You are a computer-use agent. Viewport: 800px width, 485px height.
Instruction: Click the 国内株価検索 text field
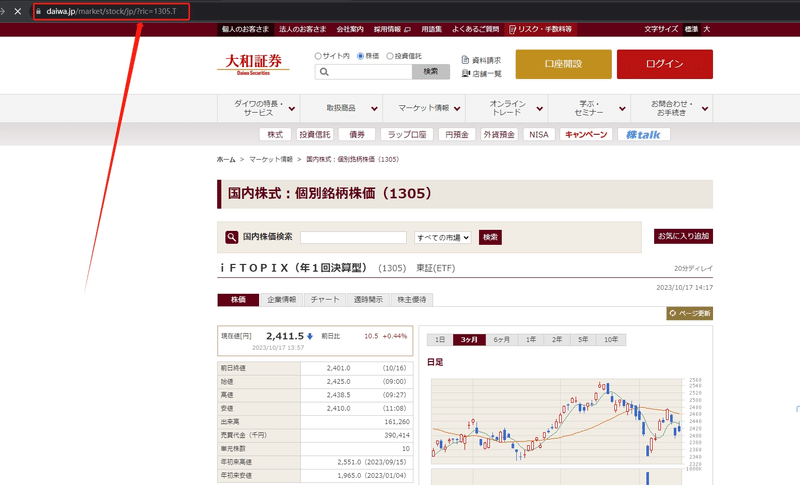click(x=354, y=237)
